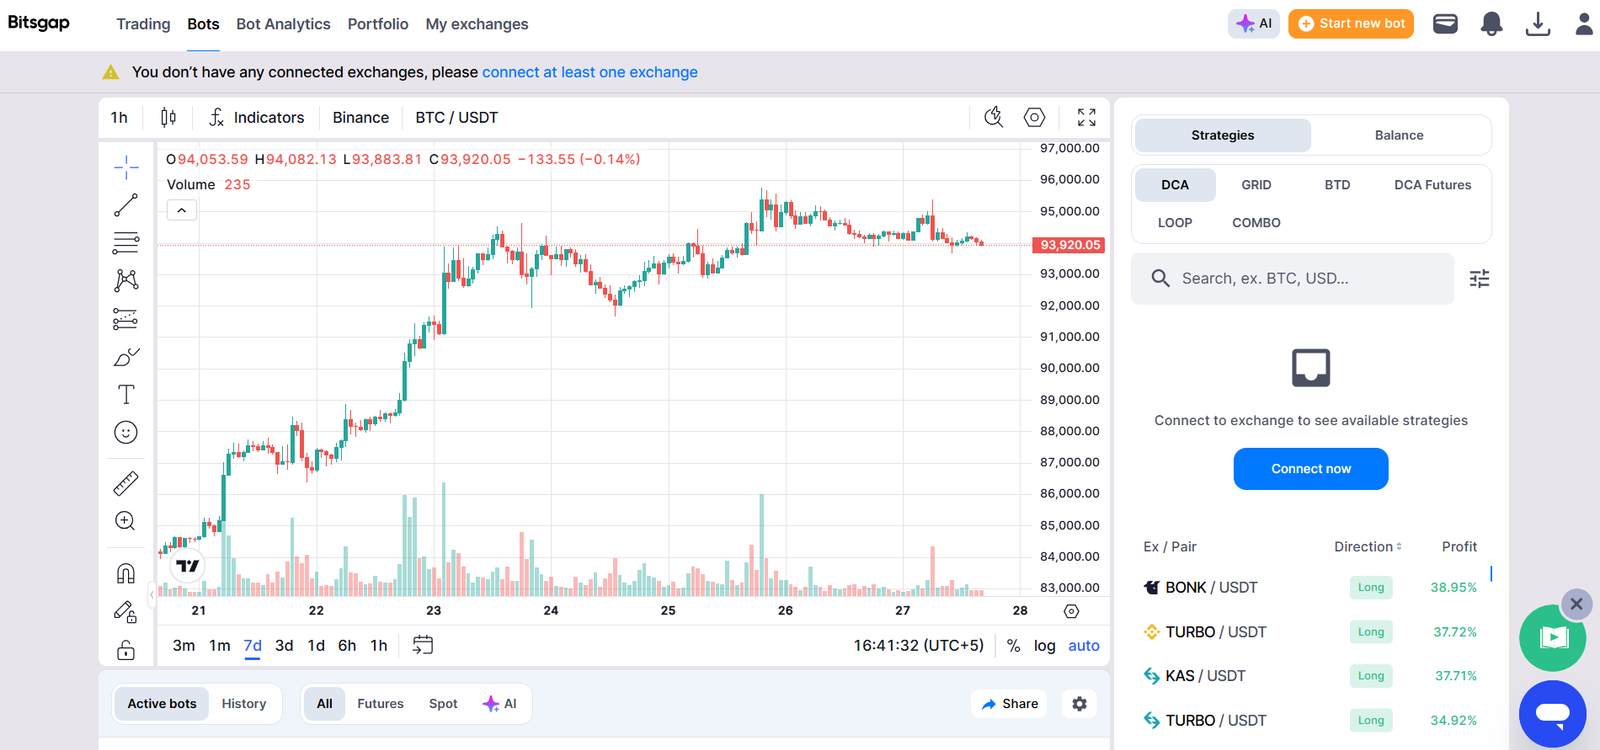
Task: Open chart settings via the gear icon
Action: pos(1033,117)
